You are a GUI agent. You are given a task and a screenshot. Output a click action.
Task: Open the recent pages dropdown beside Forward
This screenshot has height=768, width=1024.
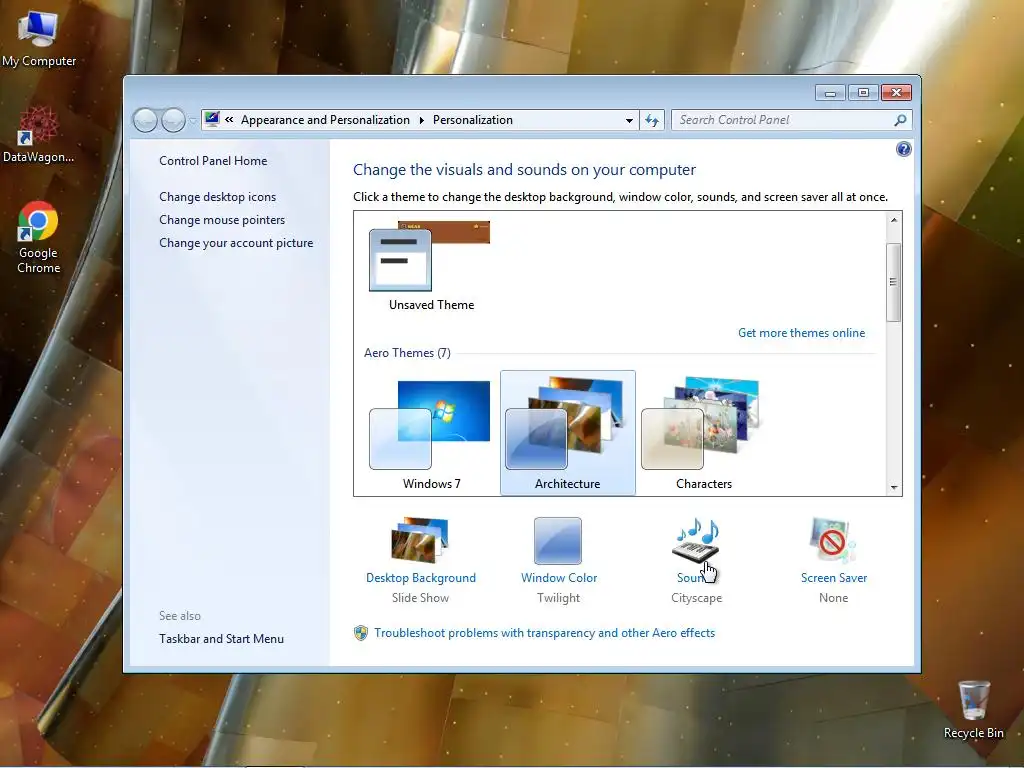click(193, 120)
